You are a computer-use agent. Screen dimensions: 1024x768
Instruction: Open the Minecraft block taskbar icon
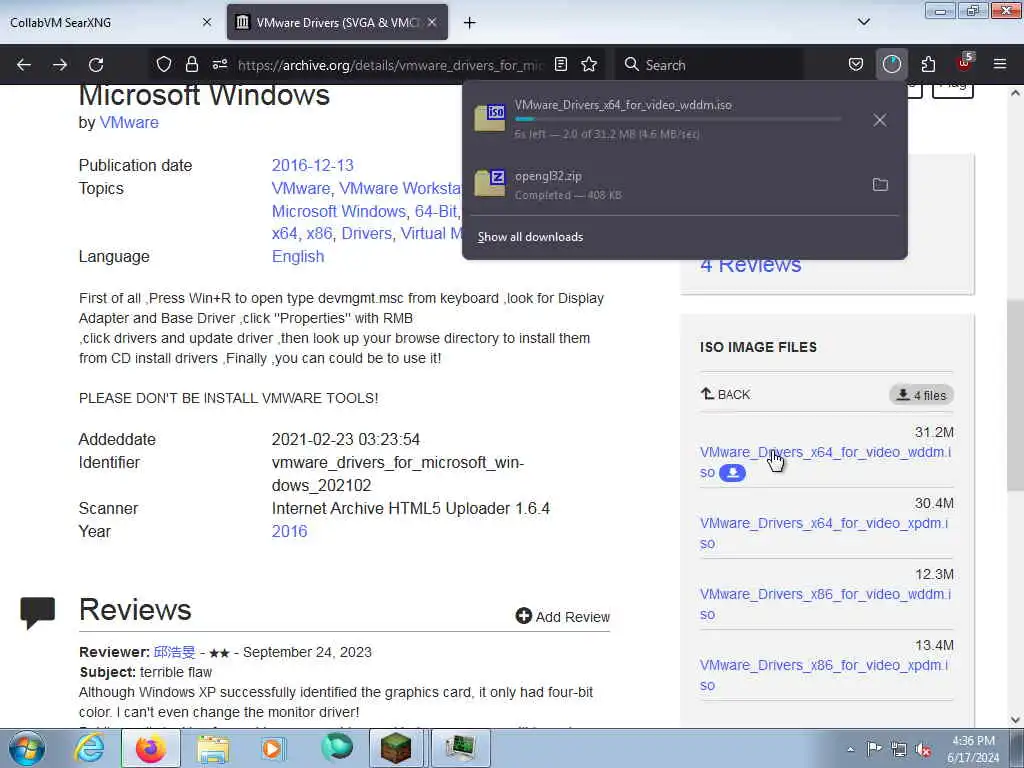(x=396, y=748)
